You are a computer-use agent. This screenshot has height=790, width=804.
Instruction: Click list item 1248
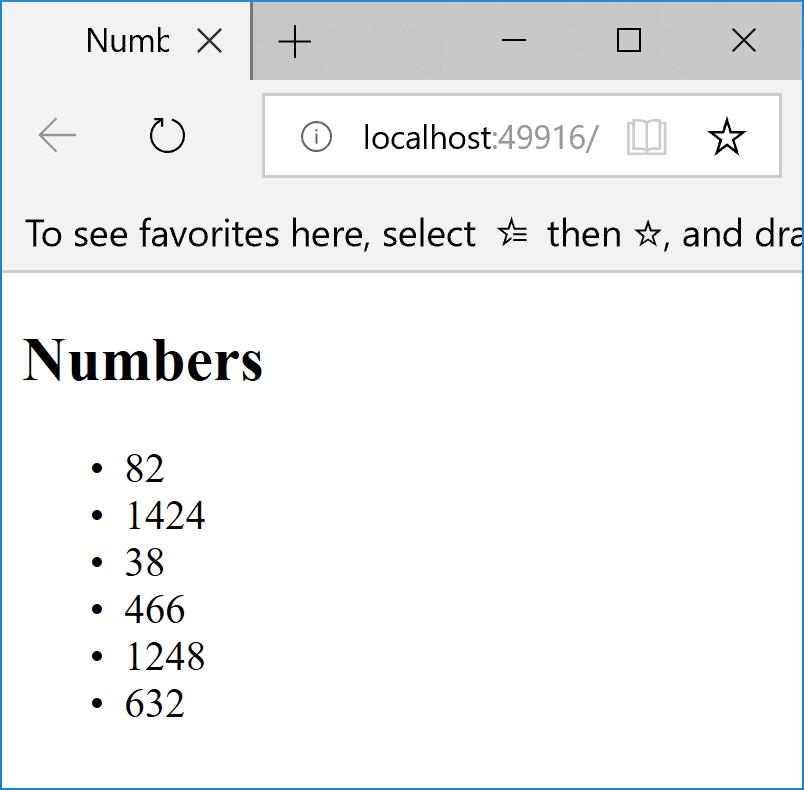click(x=165, y=656)
